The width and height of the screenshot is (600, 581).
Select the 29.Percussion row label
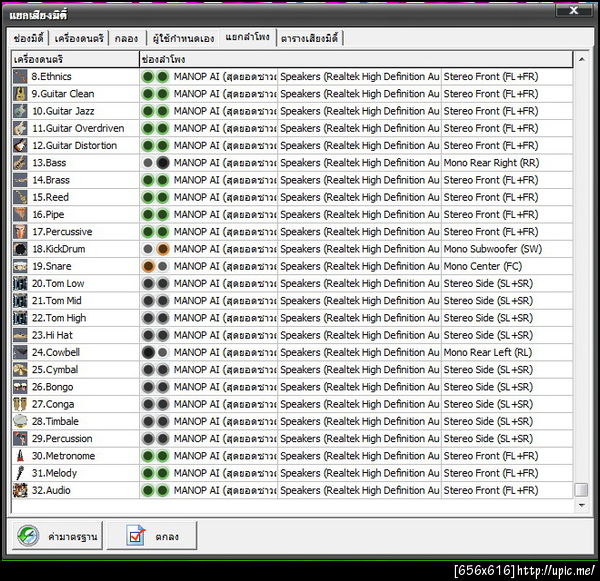(62, 439)
